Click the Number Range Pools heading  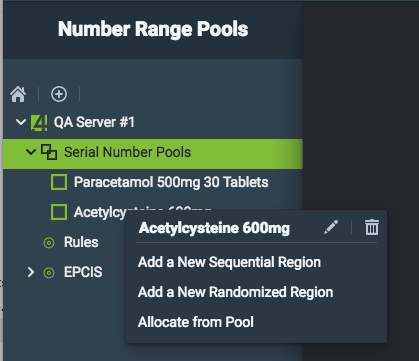tap(153, 29)
